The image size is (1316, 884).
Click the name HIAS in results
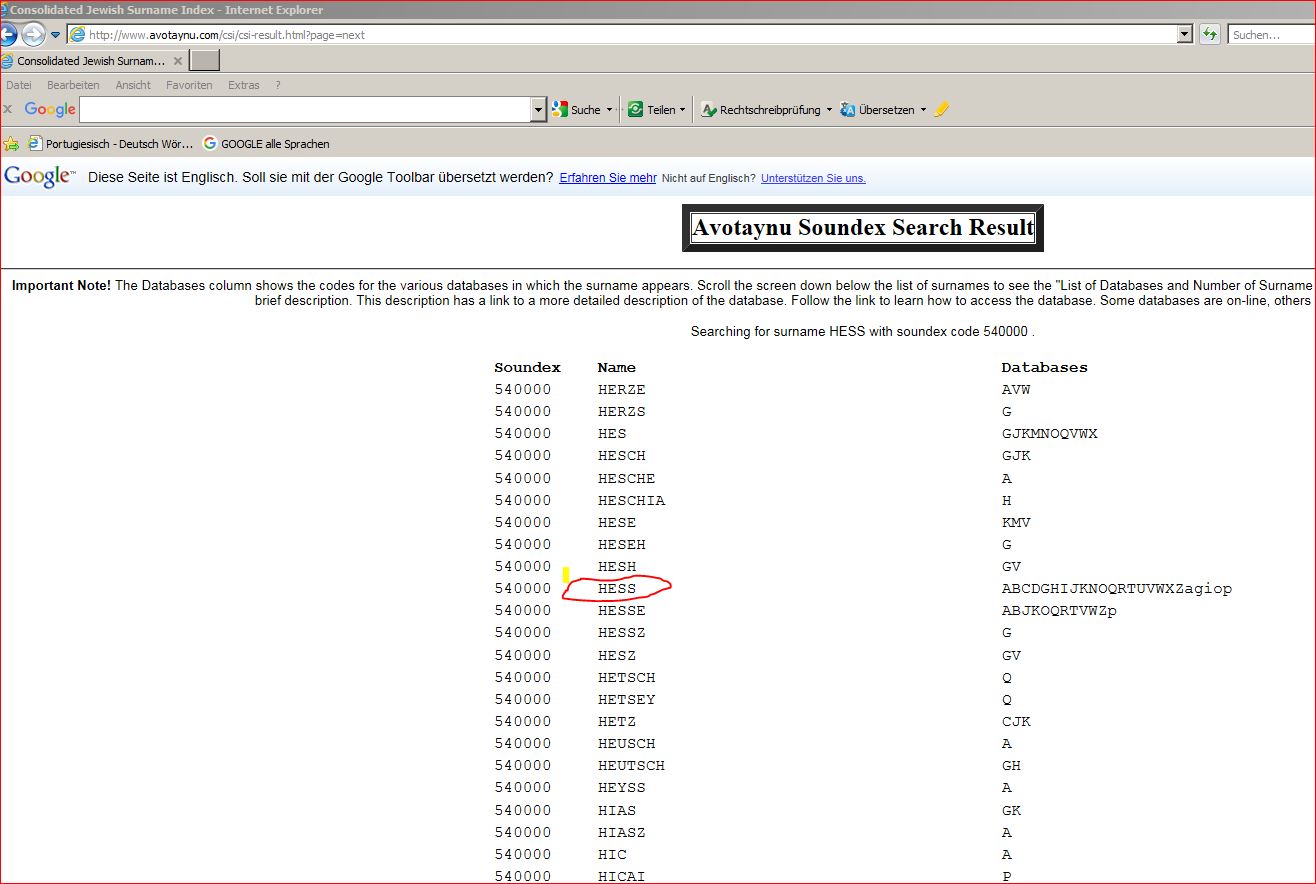[617, 810]
